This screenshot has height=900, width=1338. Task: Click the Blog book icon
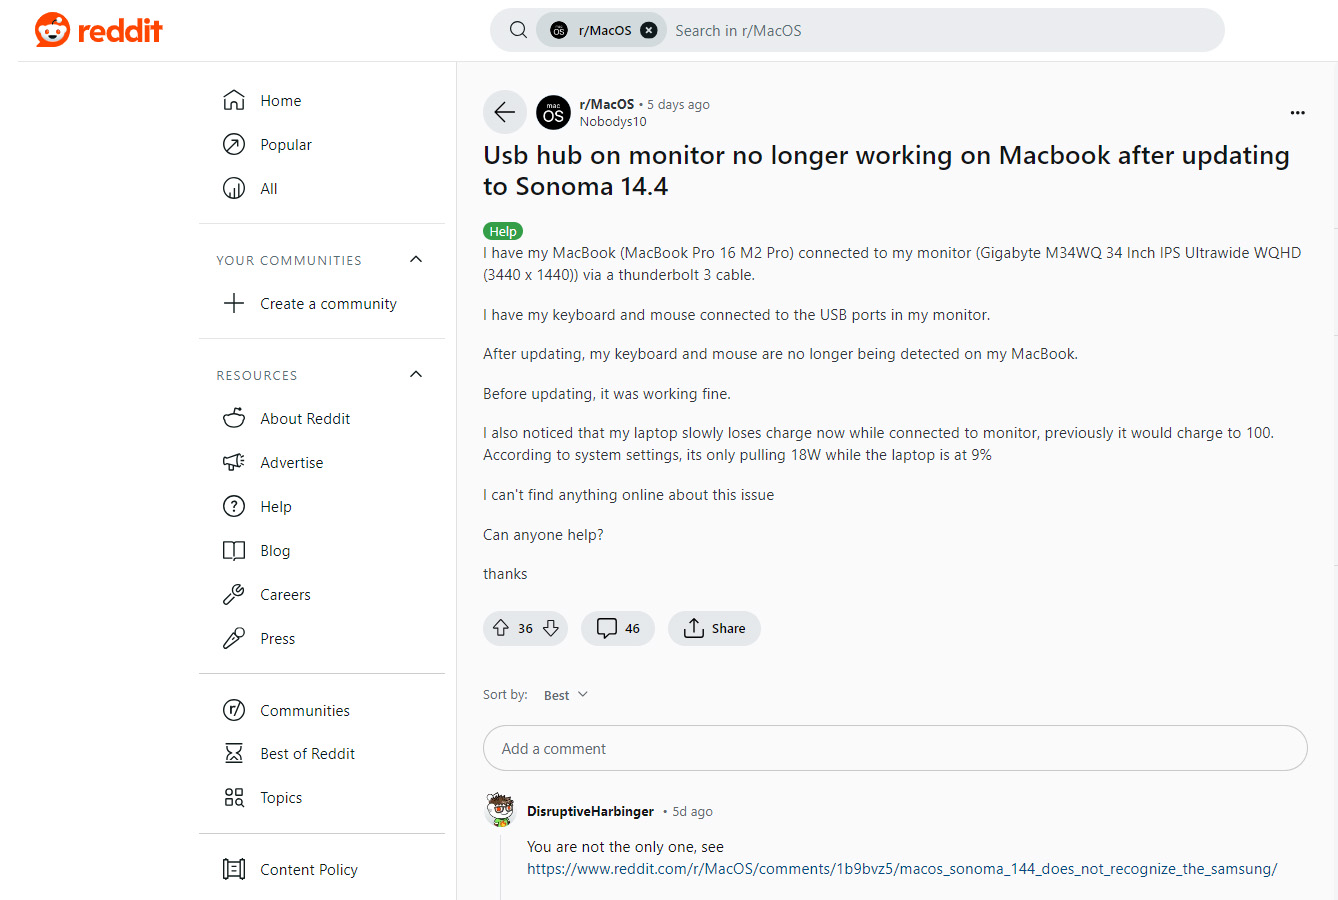point(234,550)
